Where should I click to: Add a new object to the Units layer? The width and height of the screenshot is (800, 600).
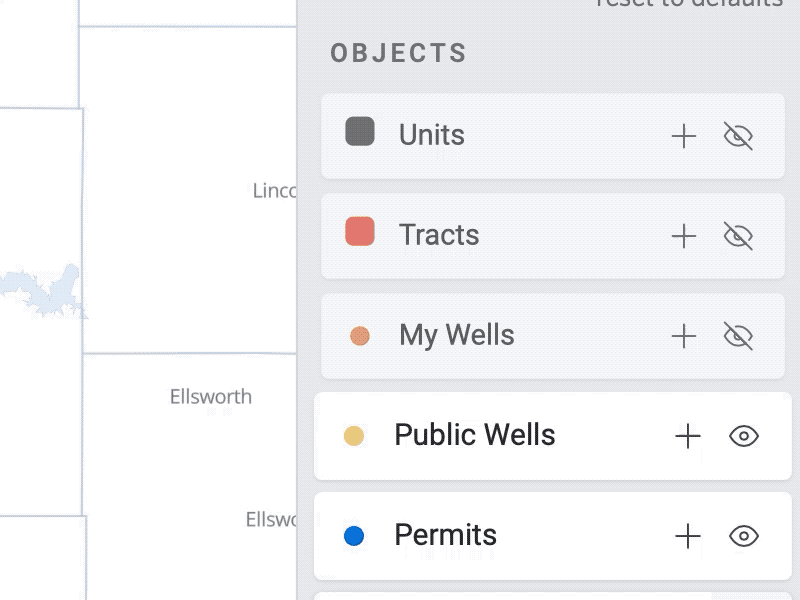(x=684, y=135)
